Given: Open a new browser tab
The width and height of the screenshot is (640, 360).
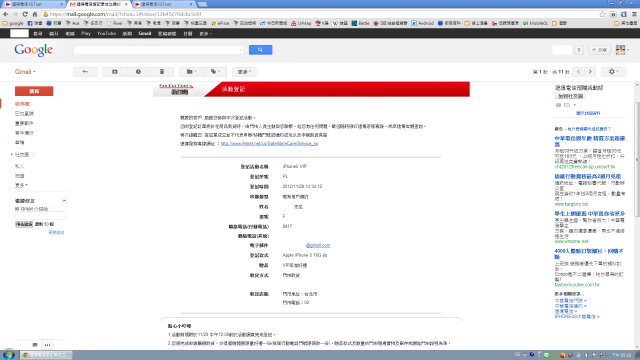Looking at the screenshot, I should pos(202,4).
